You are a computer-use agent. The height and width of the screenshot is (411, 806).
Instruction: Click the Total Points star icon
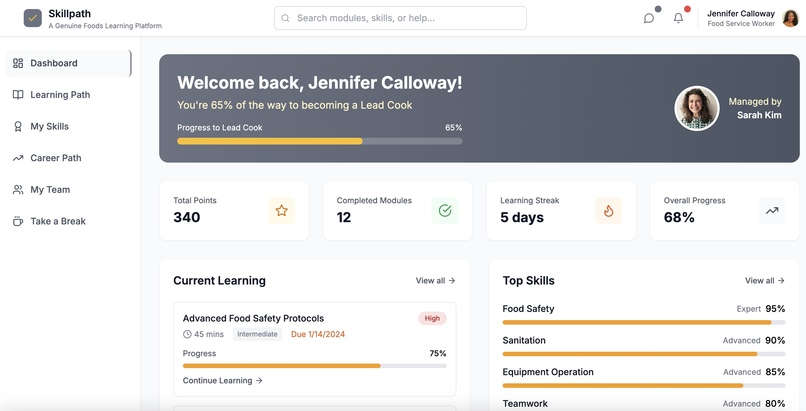coord(281,211)
